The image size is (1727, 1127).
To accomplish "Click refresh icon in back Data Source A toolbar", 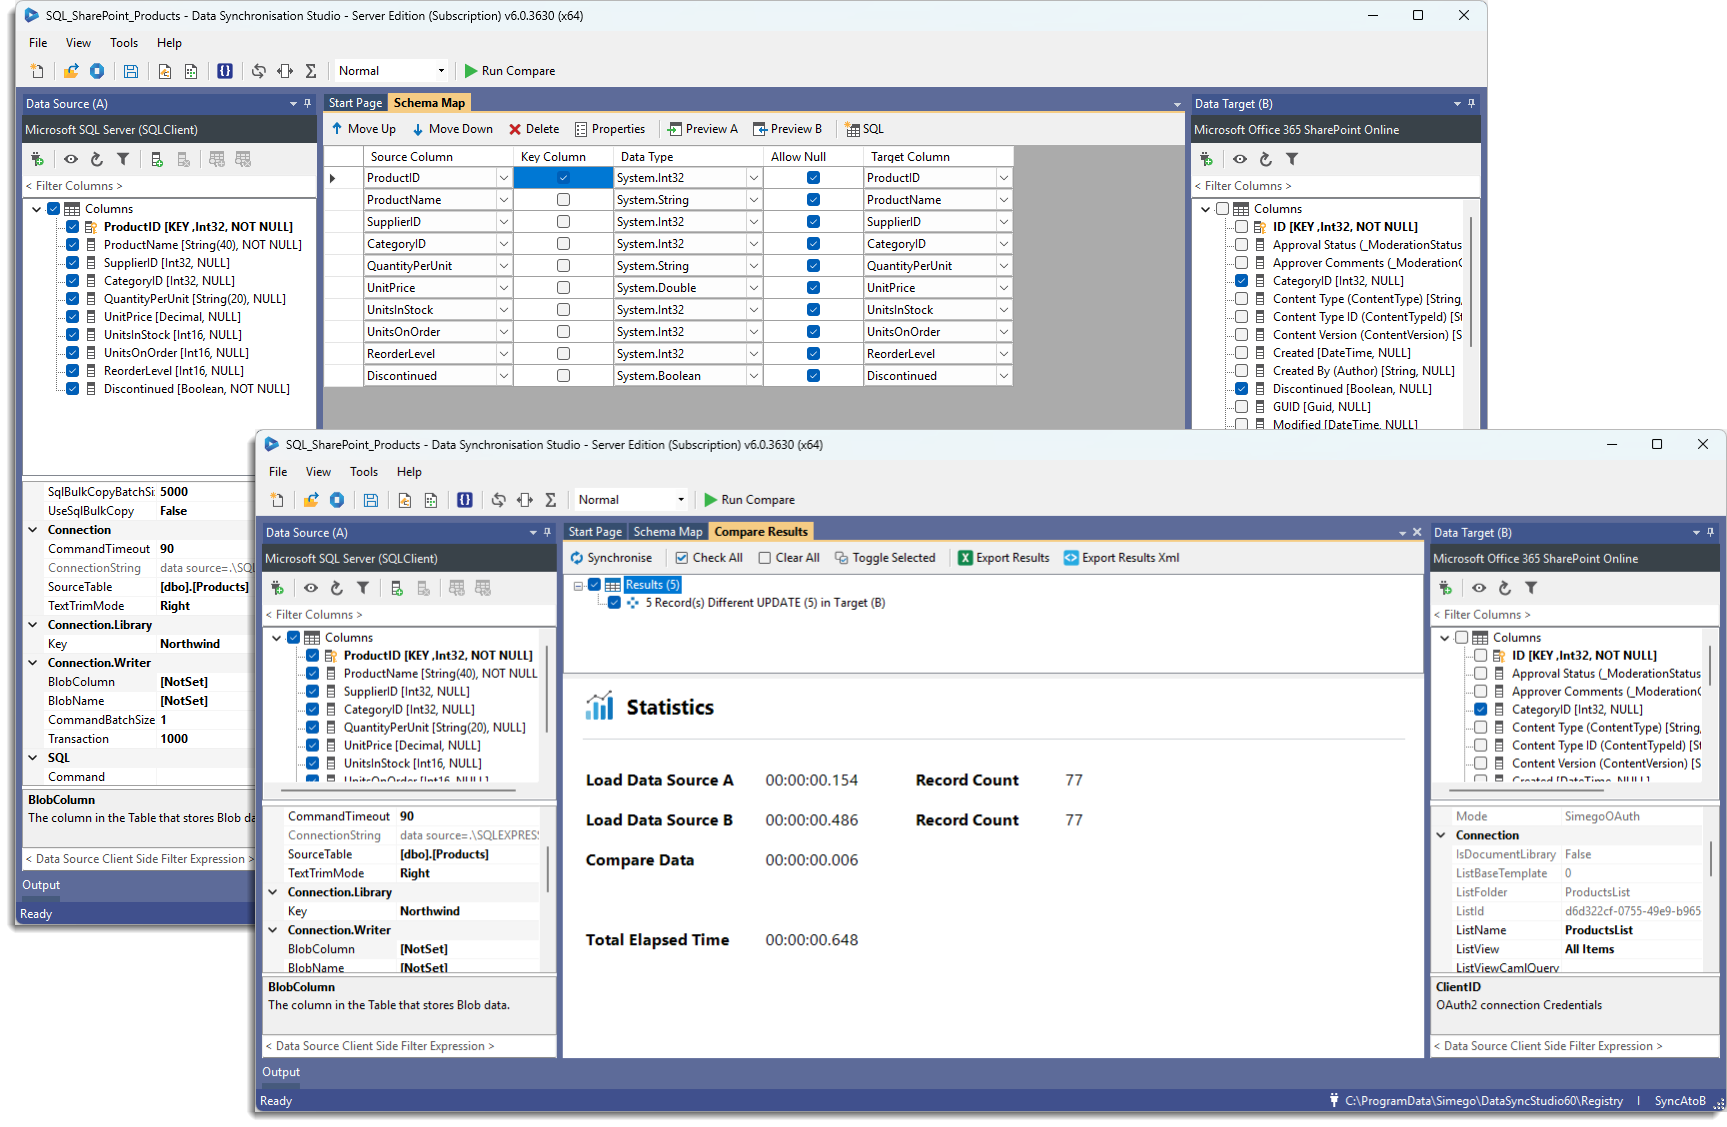I will [97, 159].
